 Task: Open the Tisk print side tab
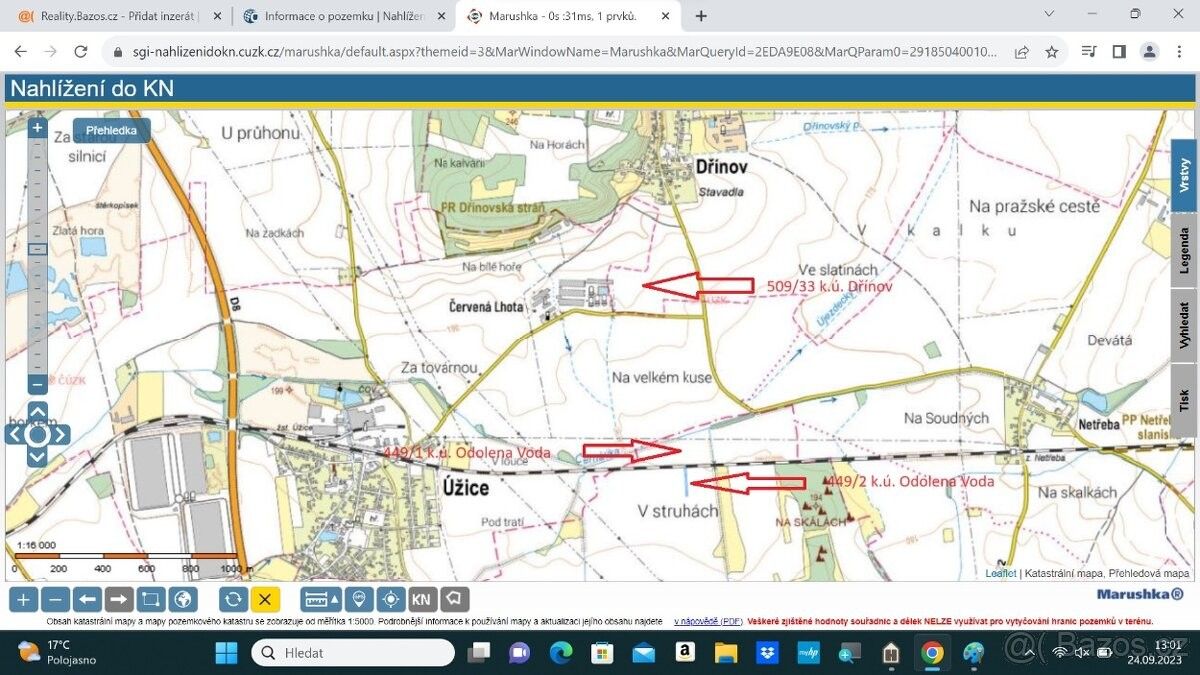click(x=1184, y=400)
